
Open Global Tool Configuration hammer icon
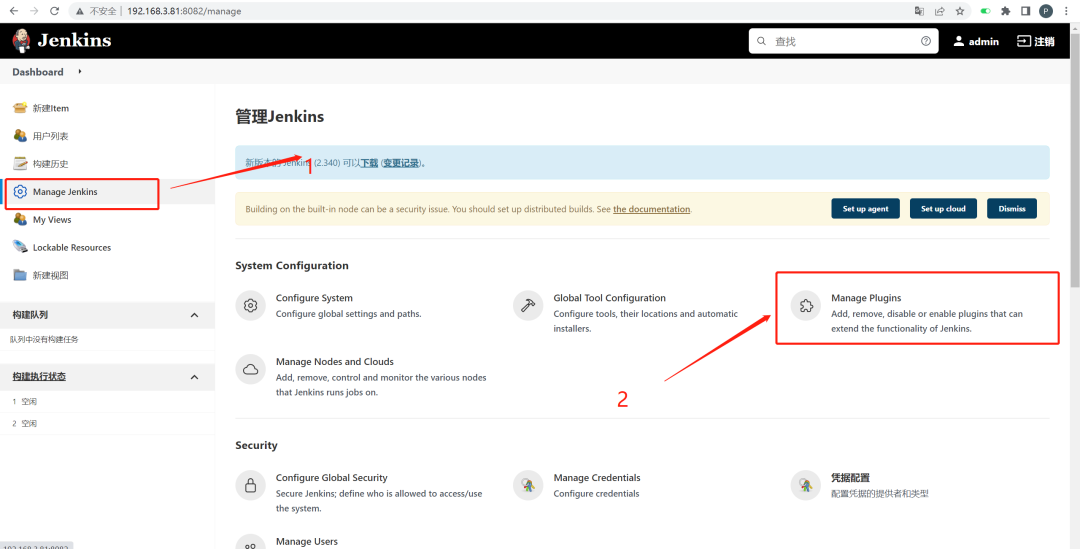click(528, 305)
